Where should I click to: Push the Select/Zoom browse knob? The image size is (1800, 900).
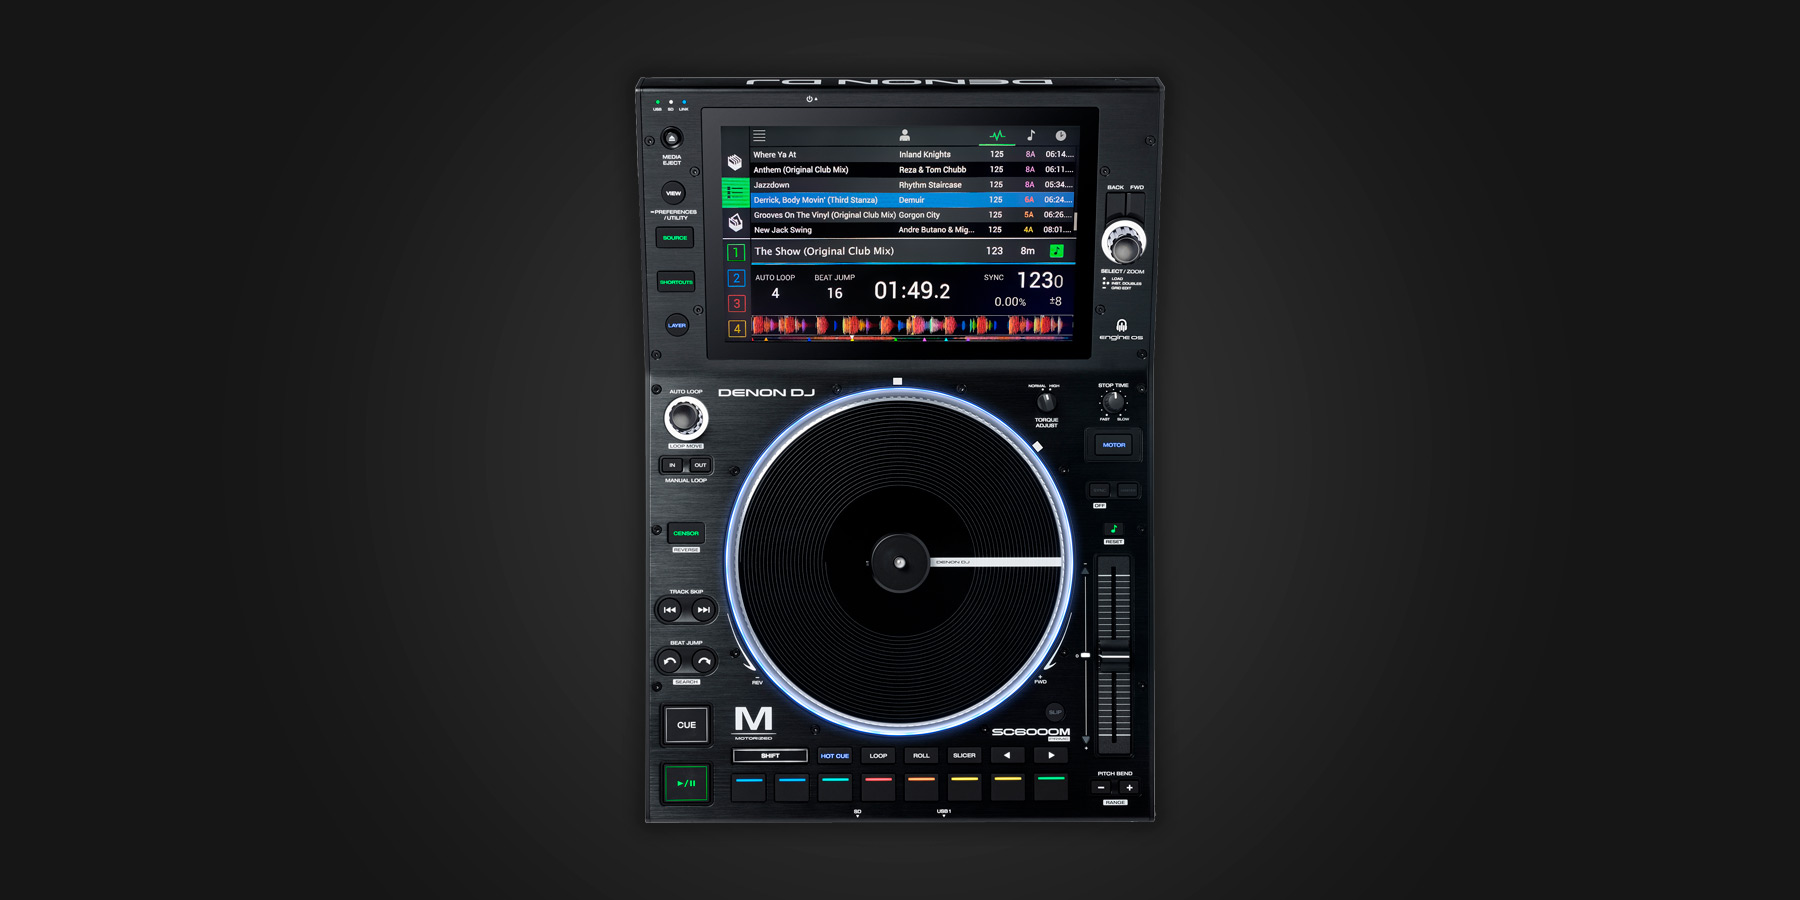[x=1124, y=243]
